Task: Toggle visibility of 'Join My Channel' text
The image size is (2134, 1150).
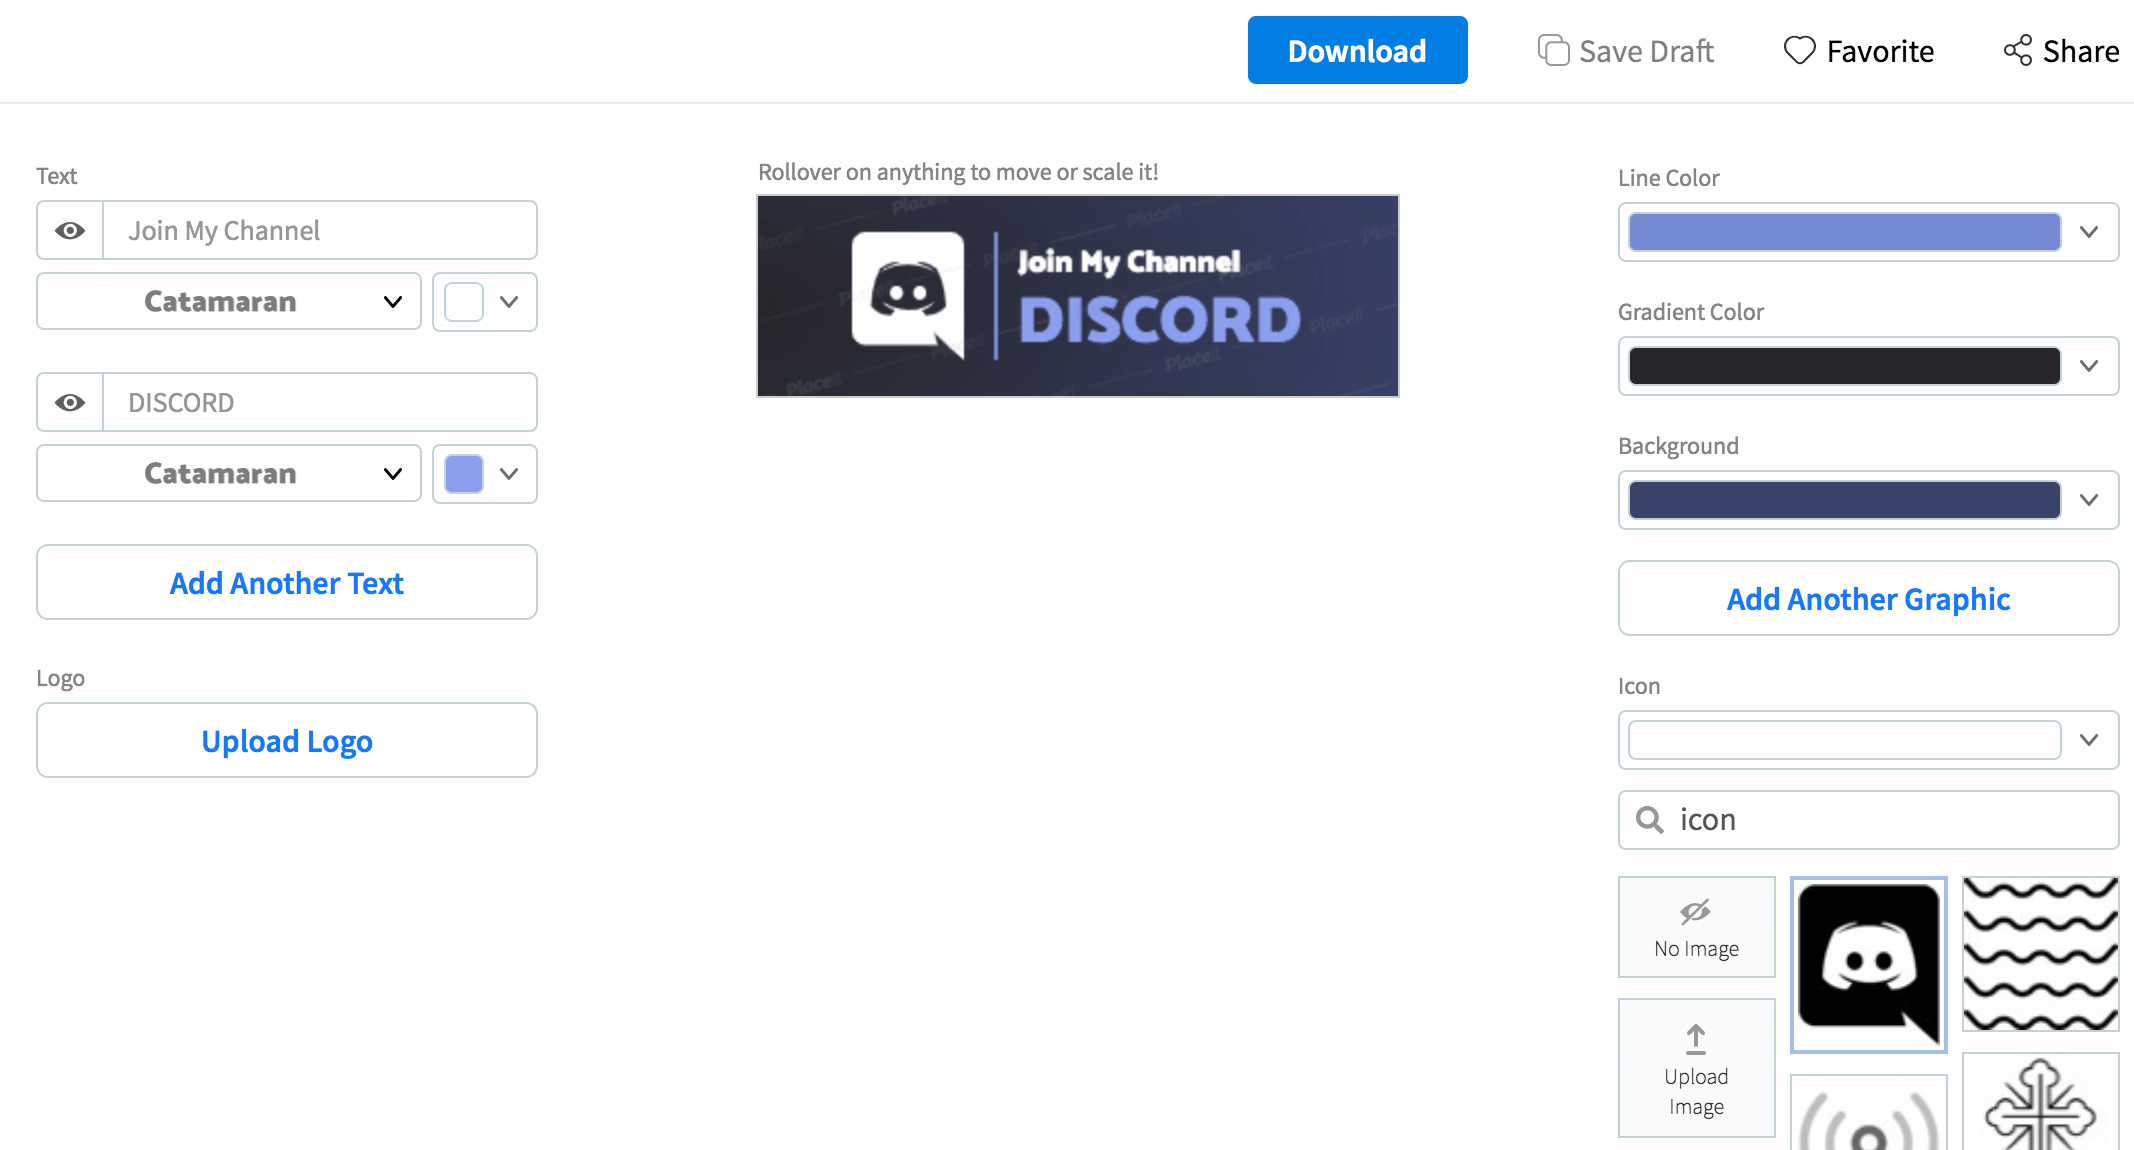Action: click(69, 229)
